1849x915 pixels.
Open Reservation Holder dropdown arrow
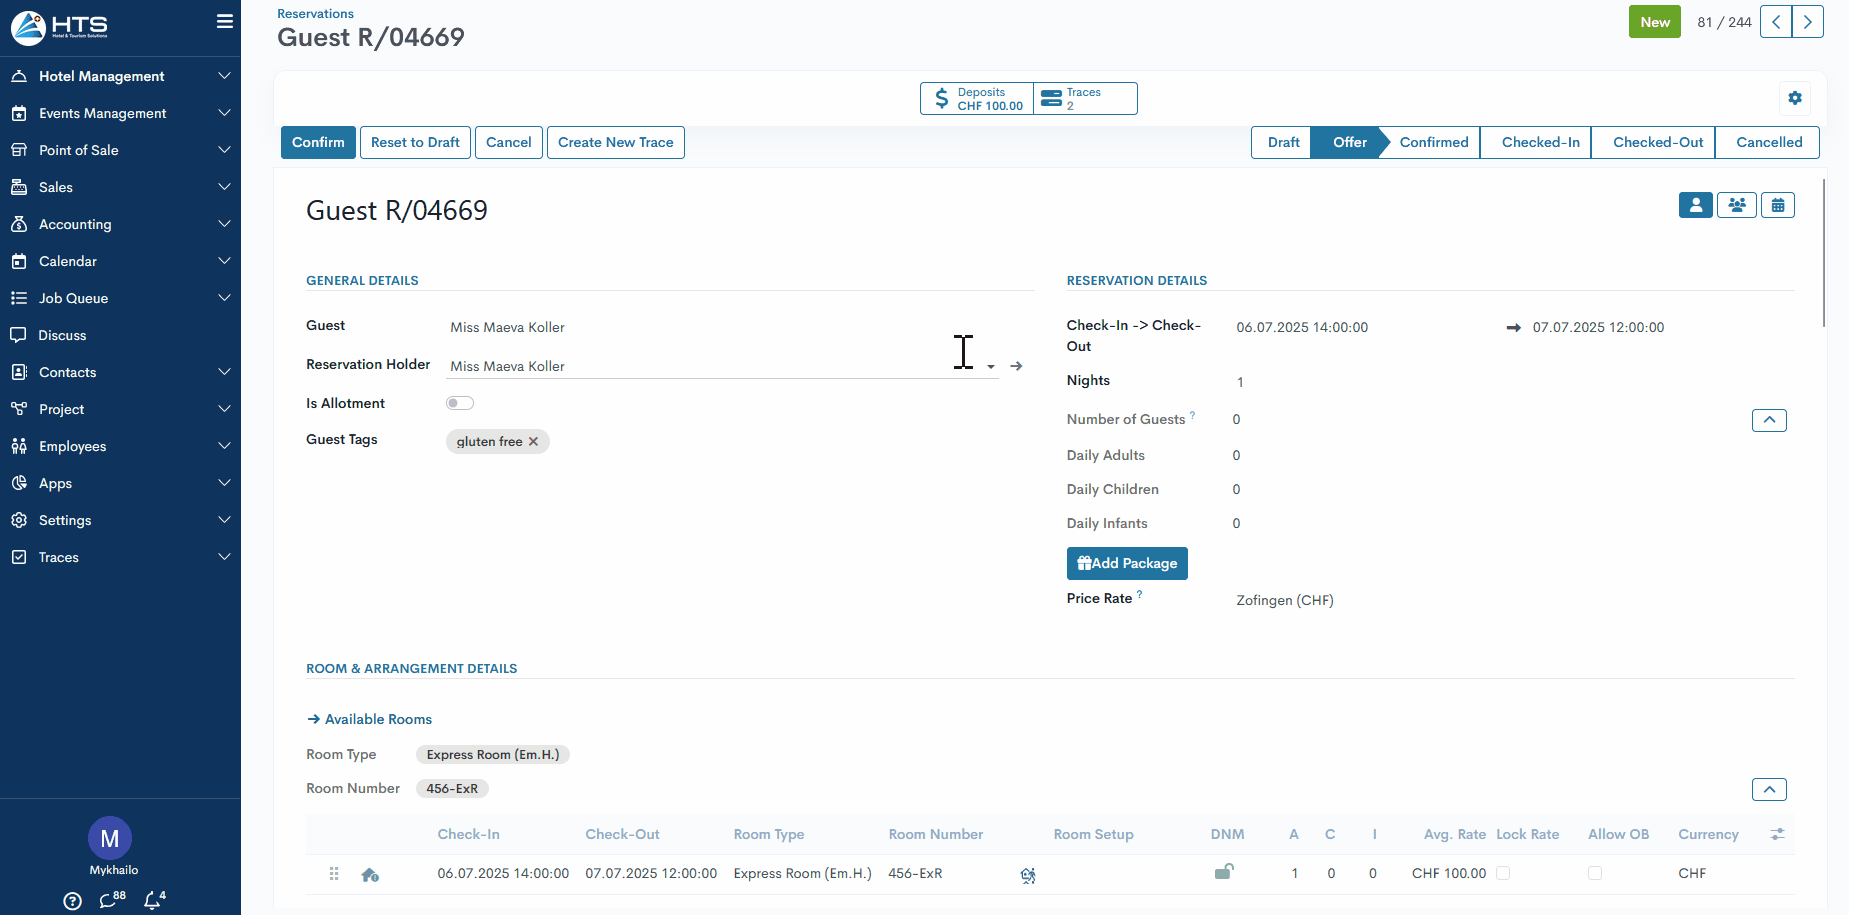990,367
